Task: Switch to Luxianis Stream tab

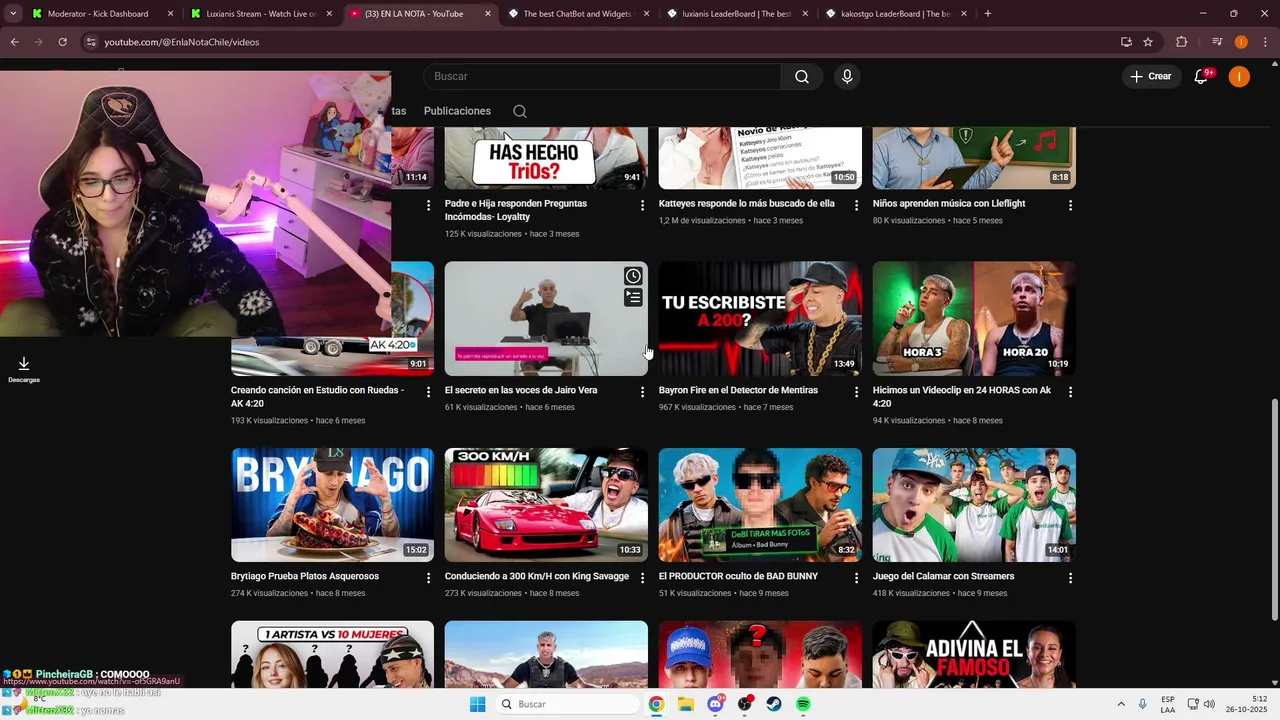Action: (262, 14)
